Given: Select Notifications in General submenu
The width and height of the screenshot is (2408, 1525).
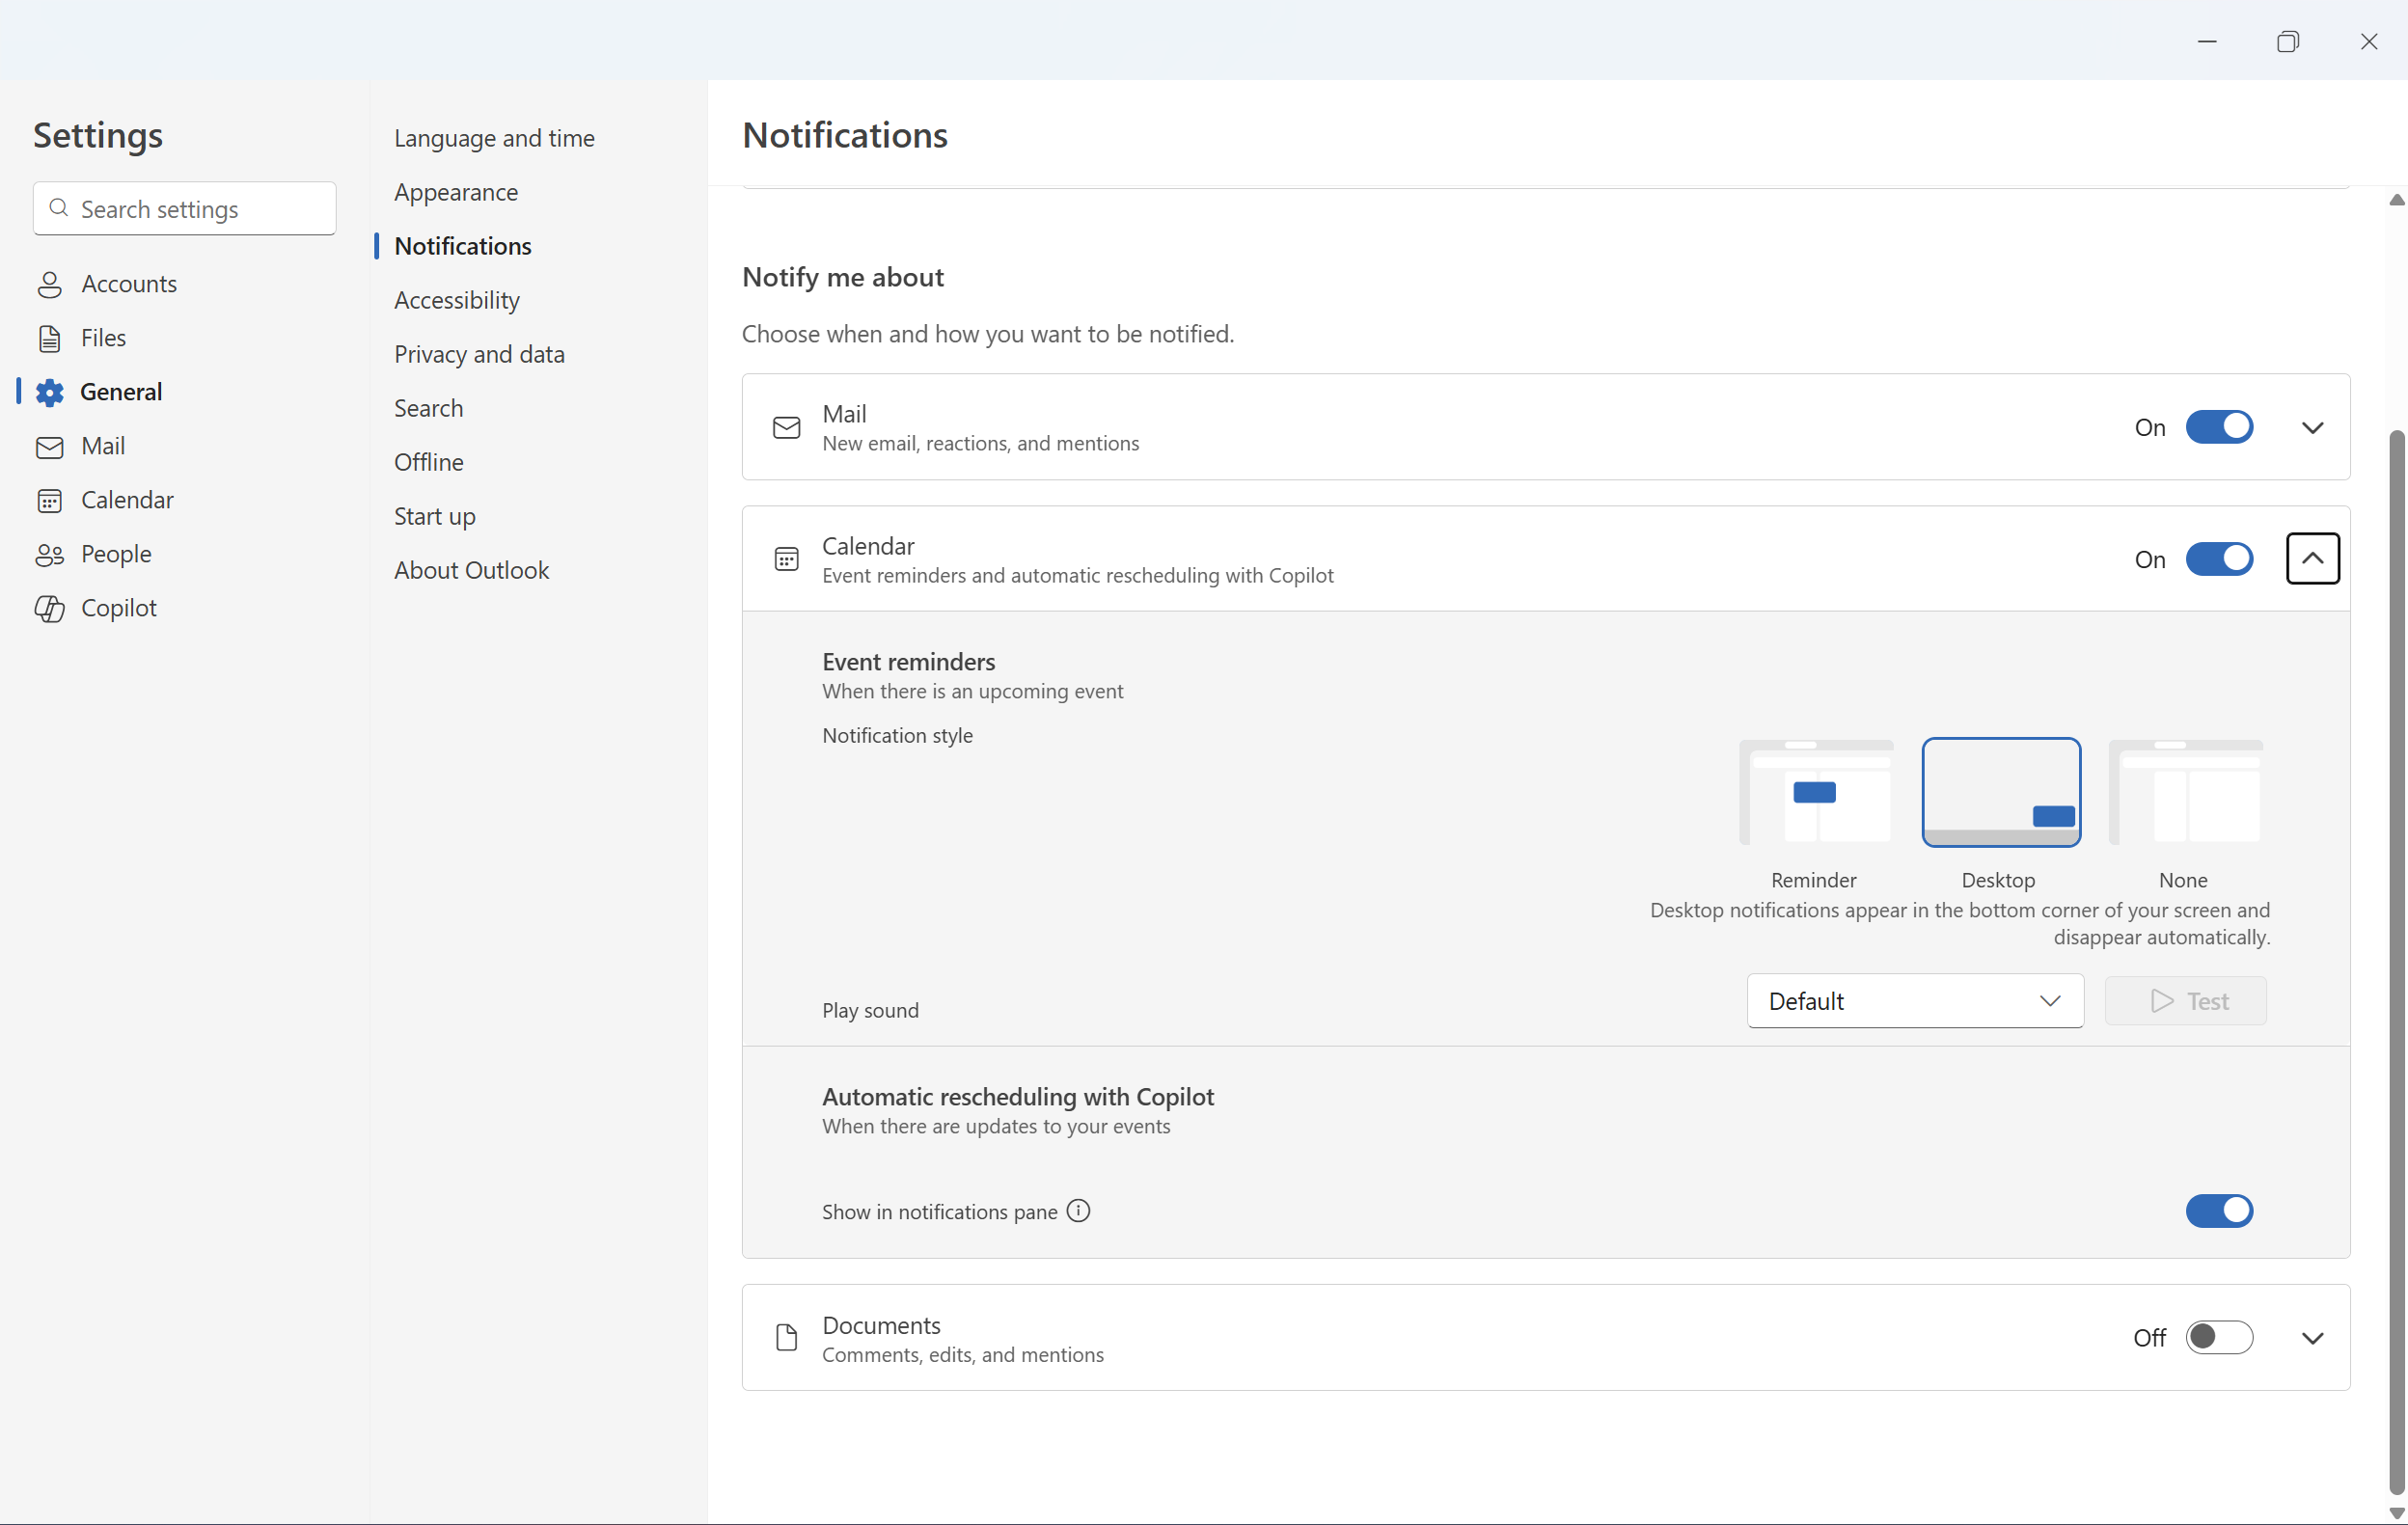Looking at the screenshot, I should [x=463, y=246].
